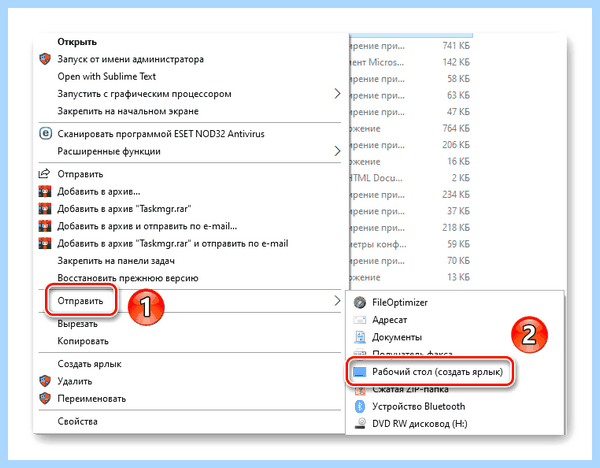This screenshot has height=468, width=600.
Task: Click the documents icon beside Документы
Action: click(360, 337)
